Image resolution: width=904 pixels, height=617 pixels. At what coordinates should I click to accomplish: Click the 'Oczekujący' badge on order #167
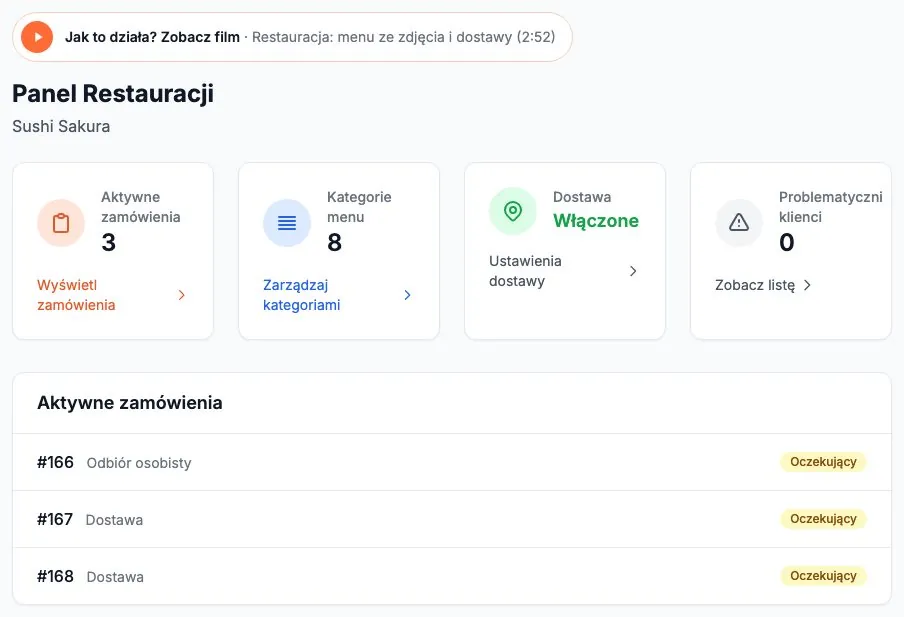(823, 519)
